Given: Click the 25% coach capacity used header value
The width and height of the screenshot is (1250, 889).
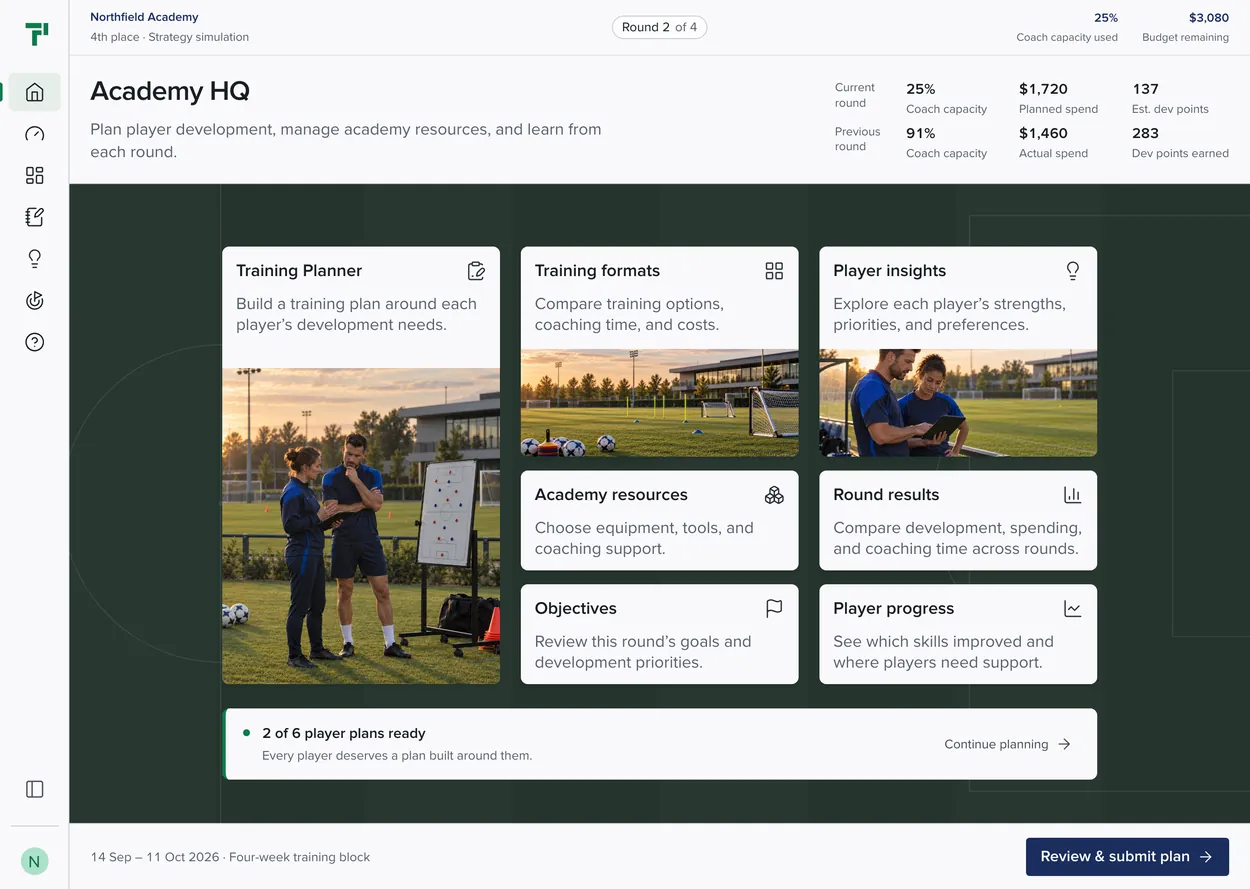Looking at the screenshot, I should (x=1106, y=18).
